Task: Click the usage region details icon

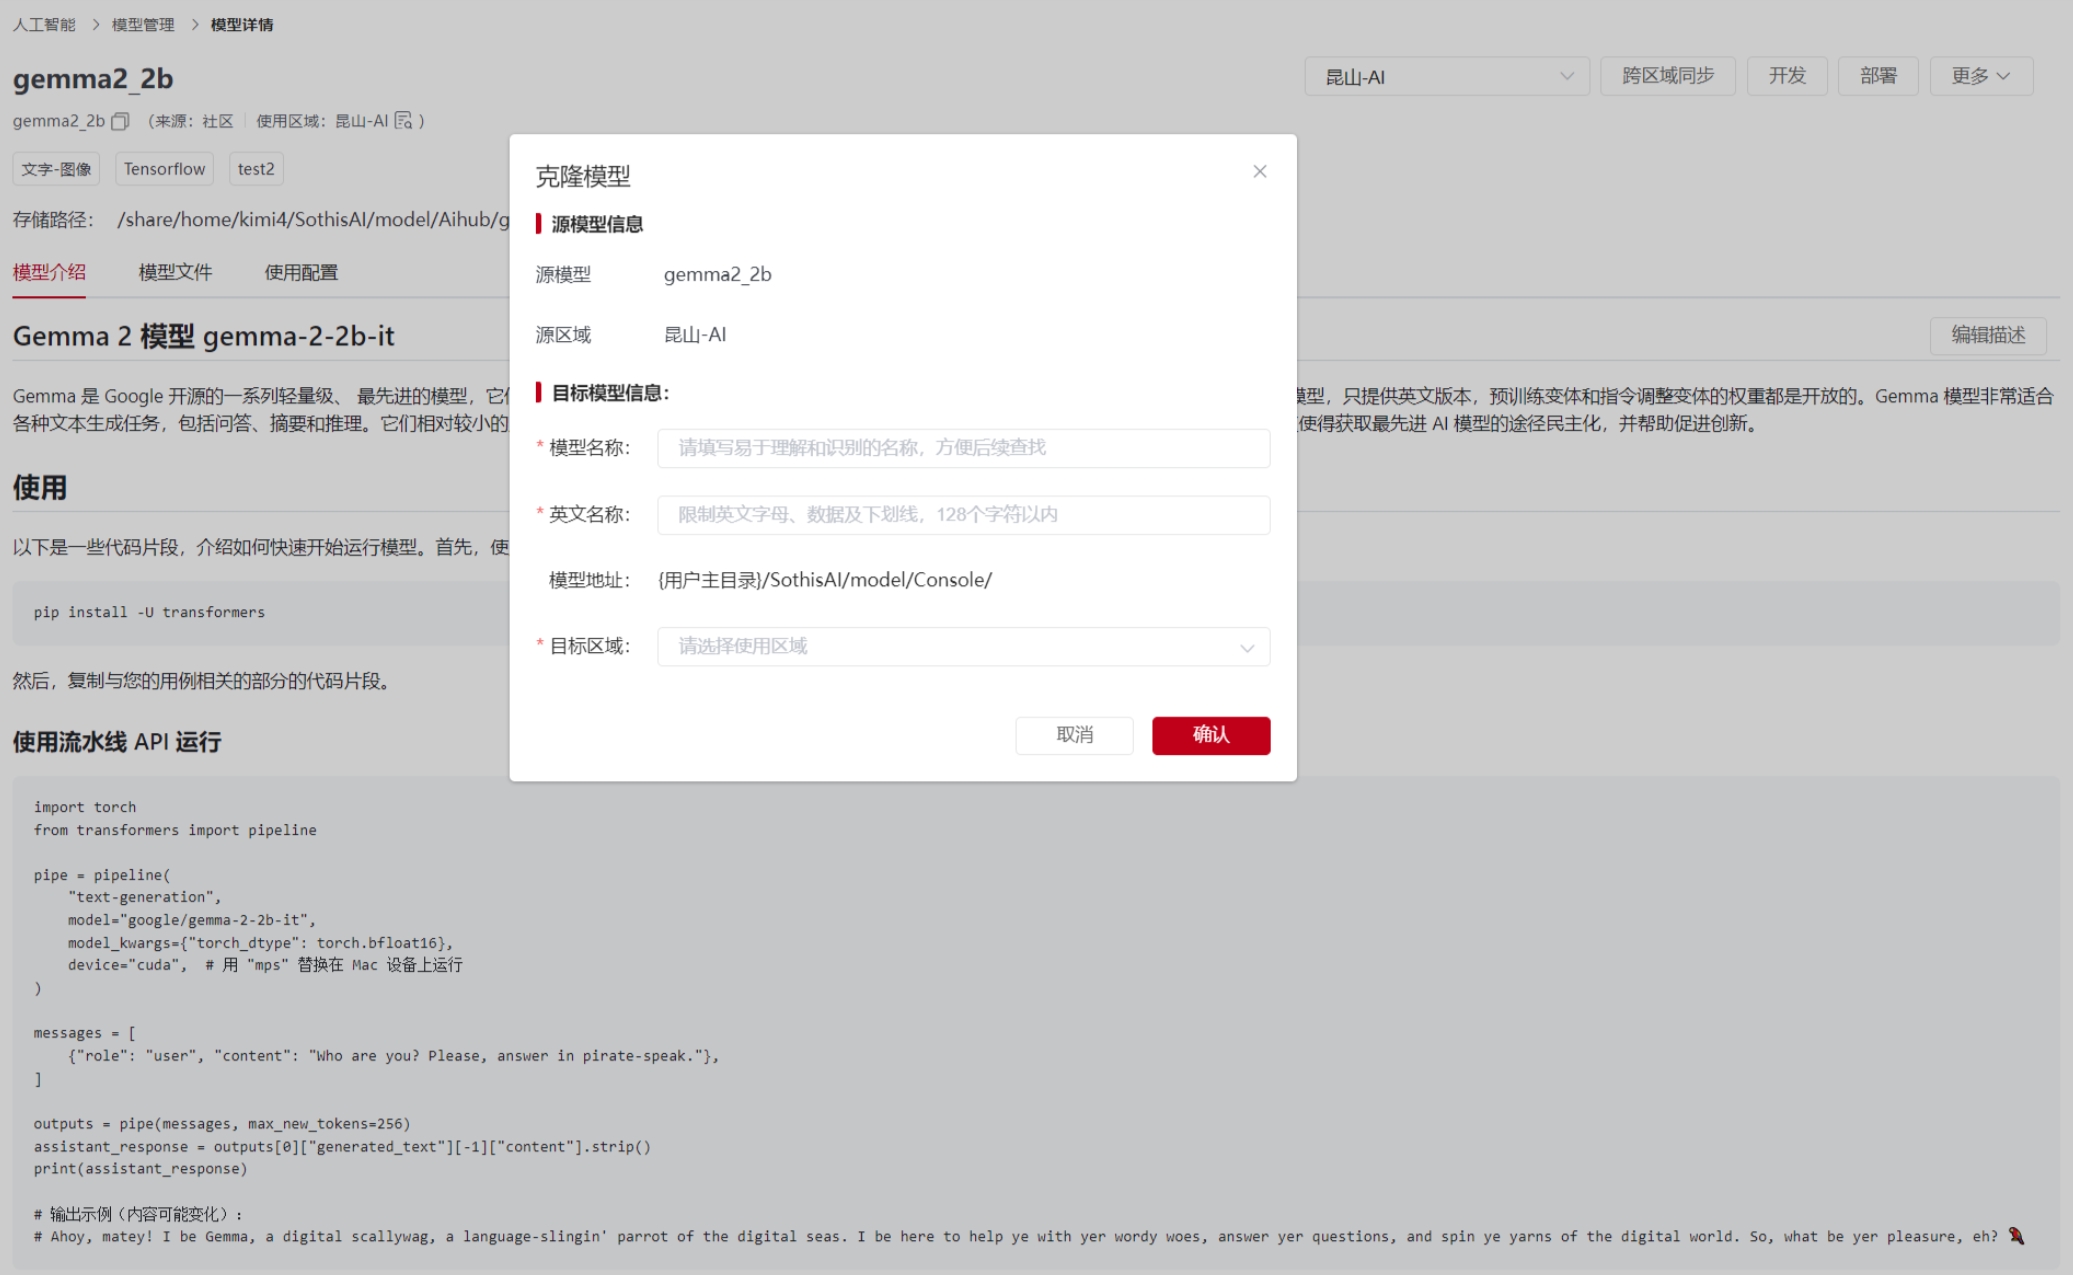Action: point(403,121)
